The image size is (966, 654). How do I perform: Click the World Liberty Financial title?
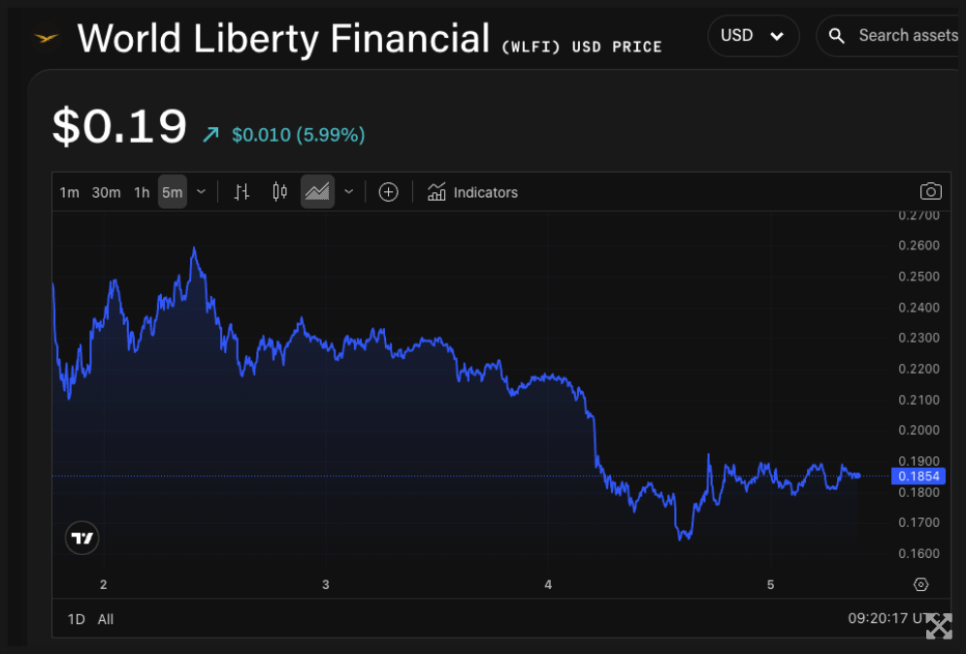pos(283,38)
